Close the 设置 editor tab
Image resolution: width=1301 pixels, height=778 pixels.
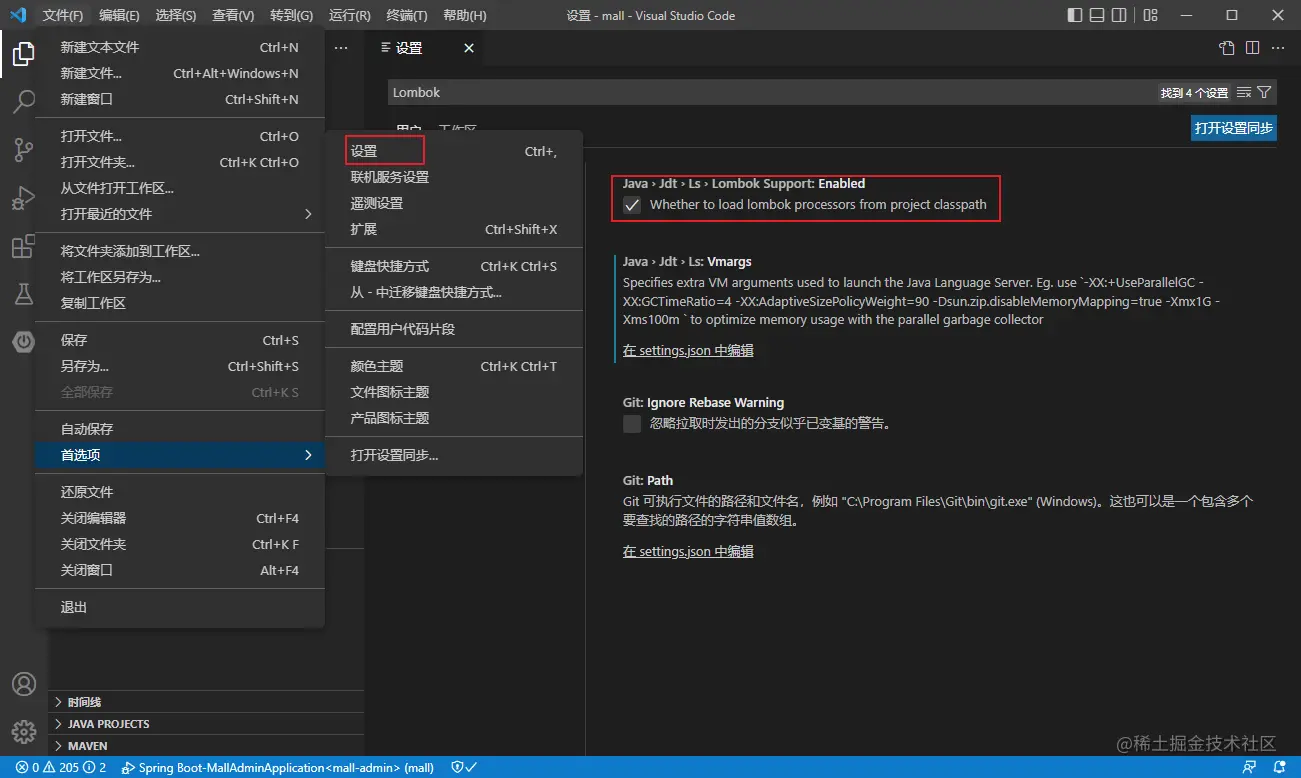tap(469, 48)
